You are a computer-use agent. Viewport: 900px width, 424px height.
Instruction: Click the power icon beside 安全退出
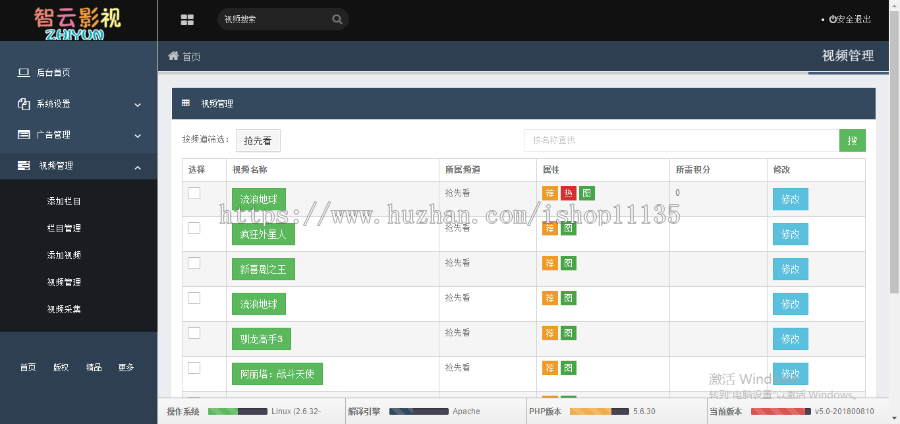[832, 19]
